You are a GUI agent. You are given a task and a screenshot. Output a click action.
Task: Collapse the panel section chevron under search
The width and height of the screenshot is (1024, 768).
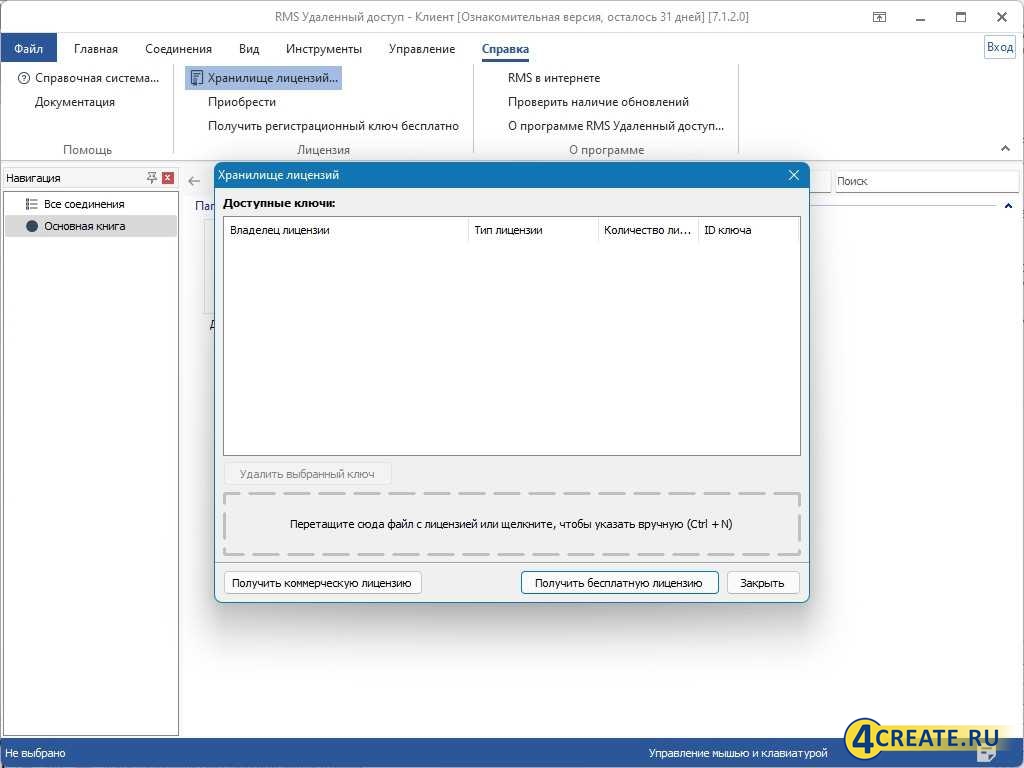pyautogui.click(x=1008, y=206)
